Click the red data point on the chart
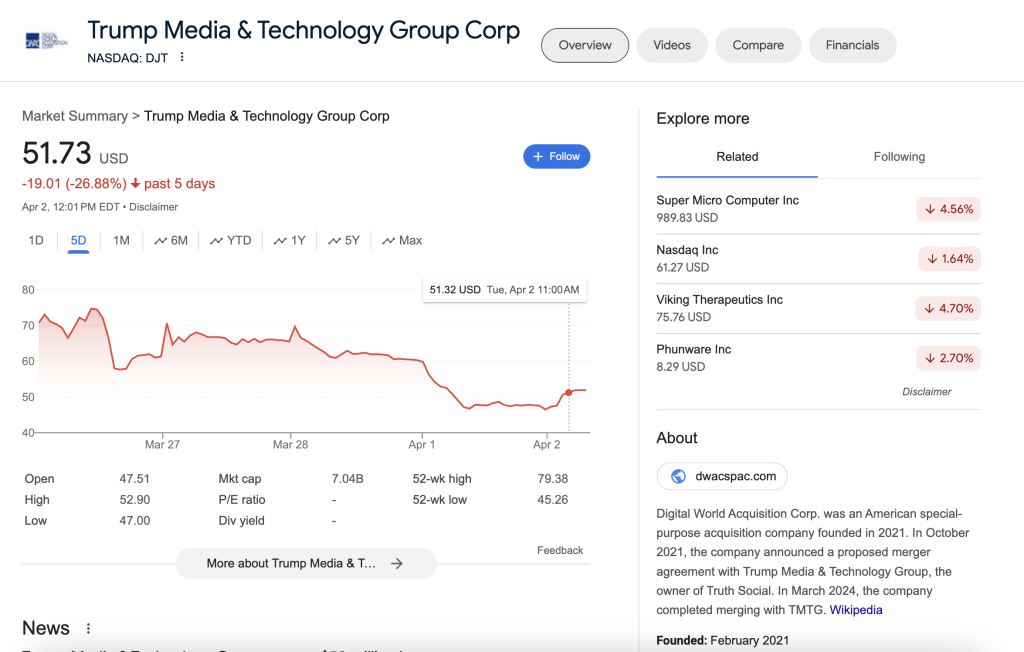Screen dimensions: 1024x652 point(569,393)
